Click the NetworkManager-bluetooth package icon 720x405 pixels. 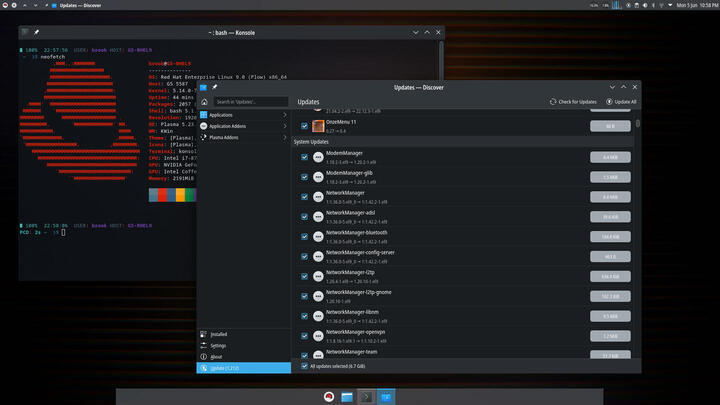(x=318, y=236)
